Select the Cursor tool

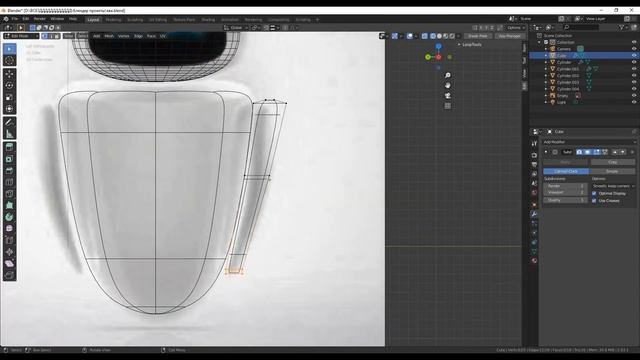pos(9,60)
